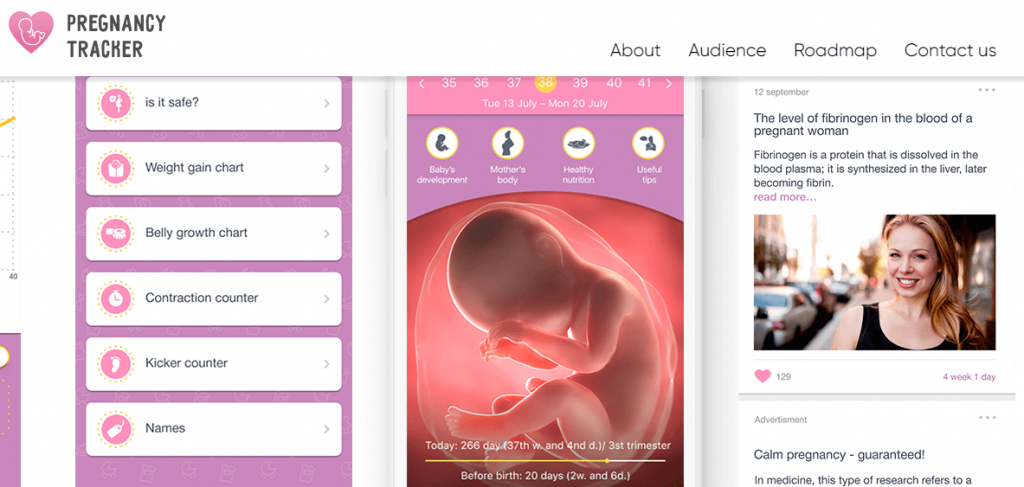Open Mother's body icon
Image resolution: width=1024 pixels, height=487 pixels.
(x=507, y=143)
